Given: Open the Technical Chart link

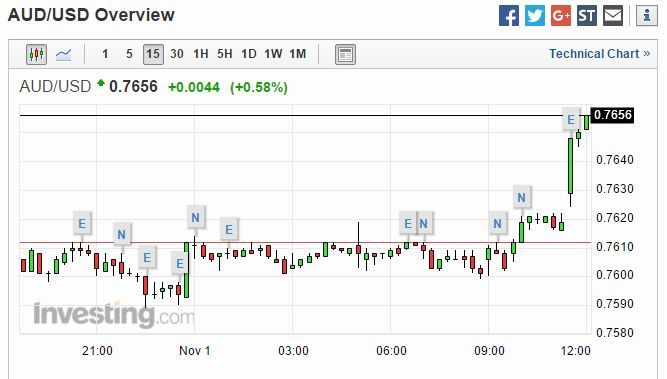Looking at the screenshot, I should click(x=599, y=54).
